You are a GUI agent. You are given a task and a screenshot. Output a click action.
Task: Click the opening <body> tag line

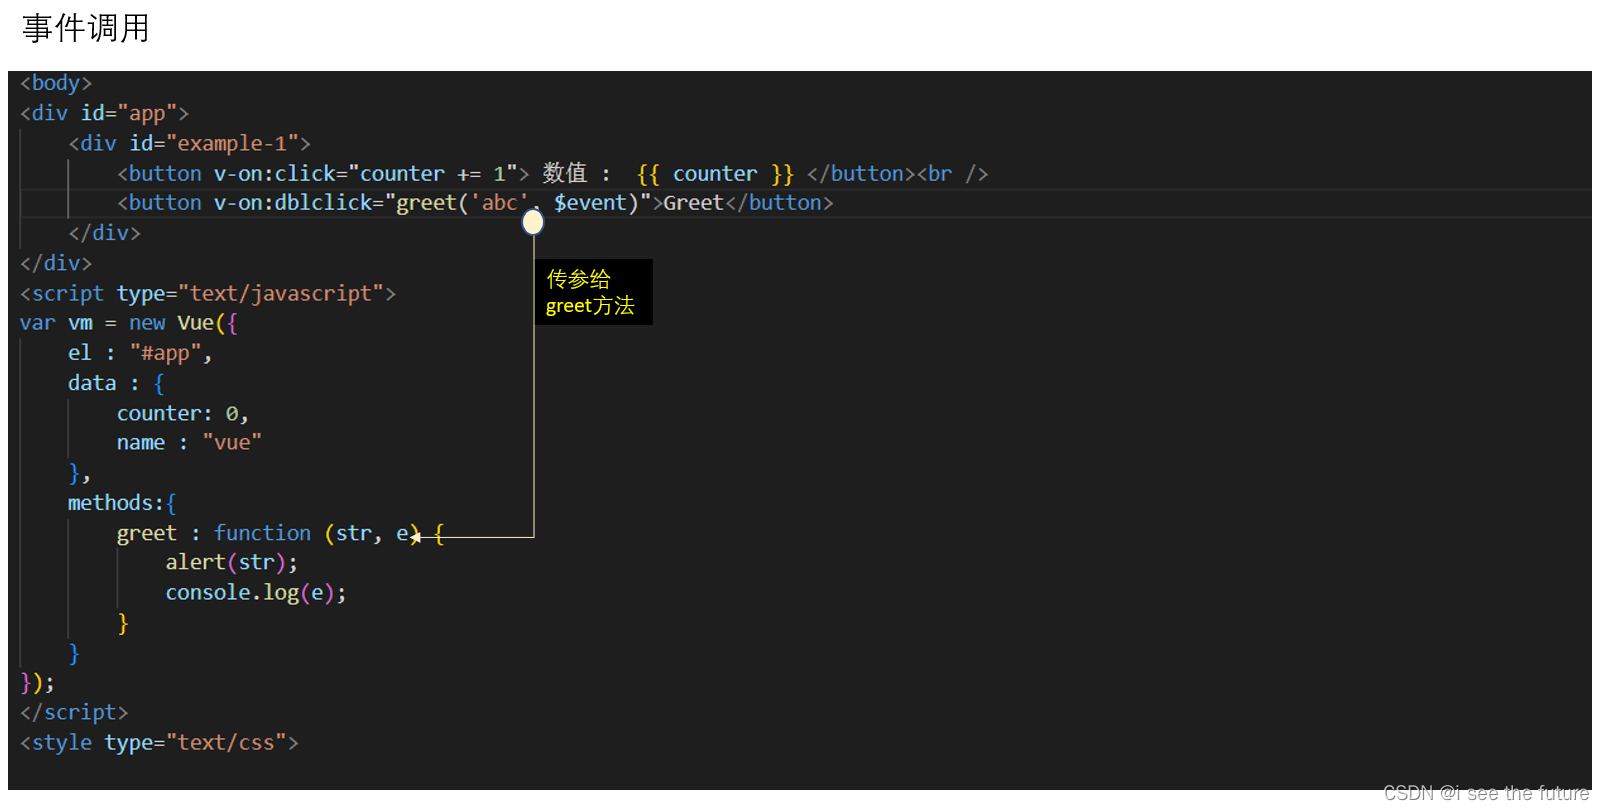(x=56, y=83)
